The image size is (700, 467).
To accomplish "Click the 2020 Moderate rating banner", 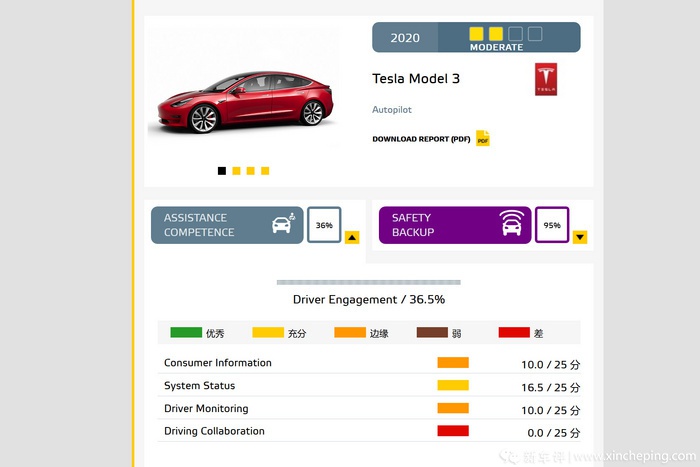I will (476, 38).
